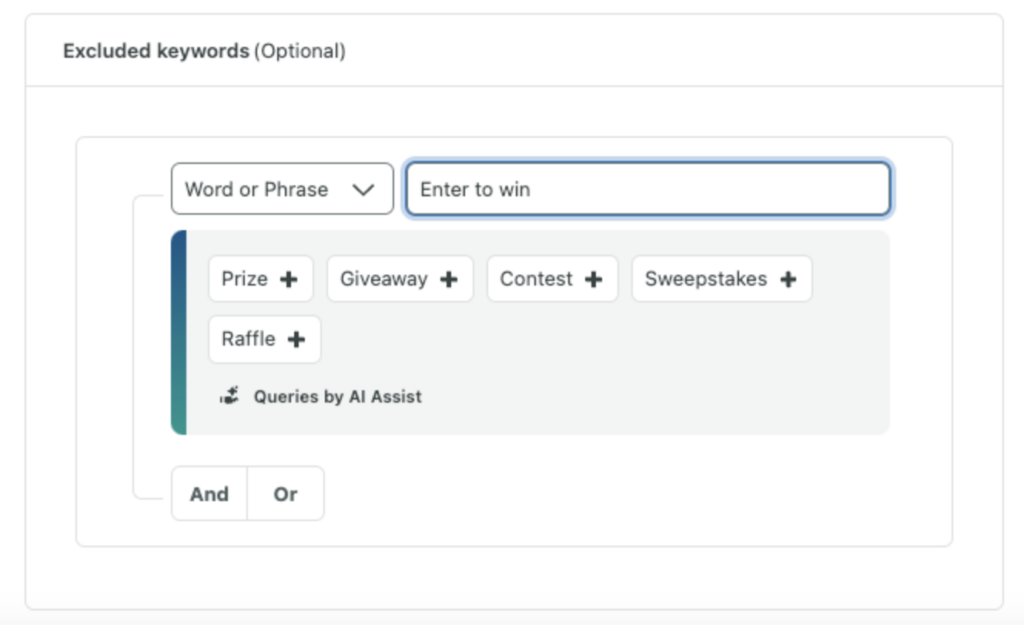
Task: Click the blue-teal gradient bar of suggestions
Action: coord(178,332)
